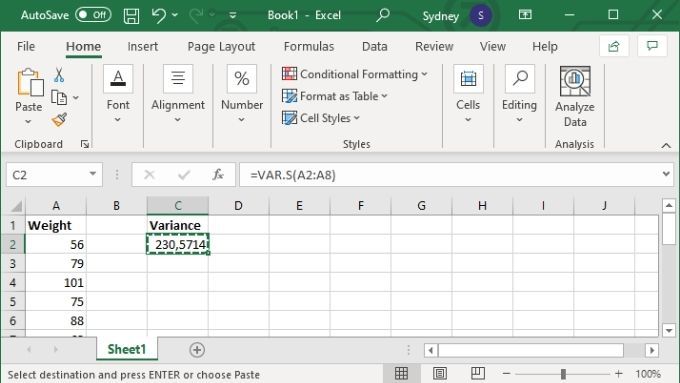This screenshot has height=383, width=680.
Task: Open the Name Box dropdown arrow
Action: coord(92,174)
